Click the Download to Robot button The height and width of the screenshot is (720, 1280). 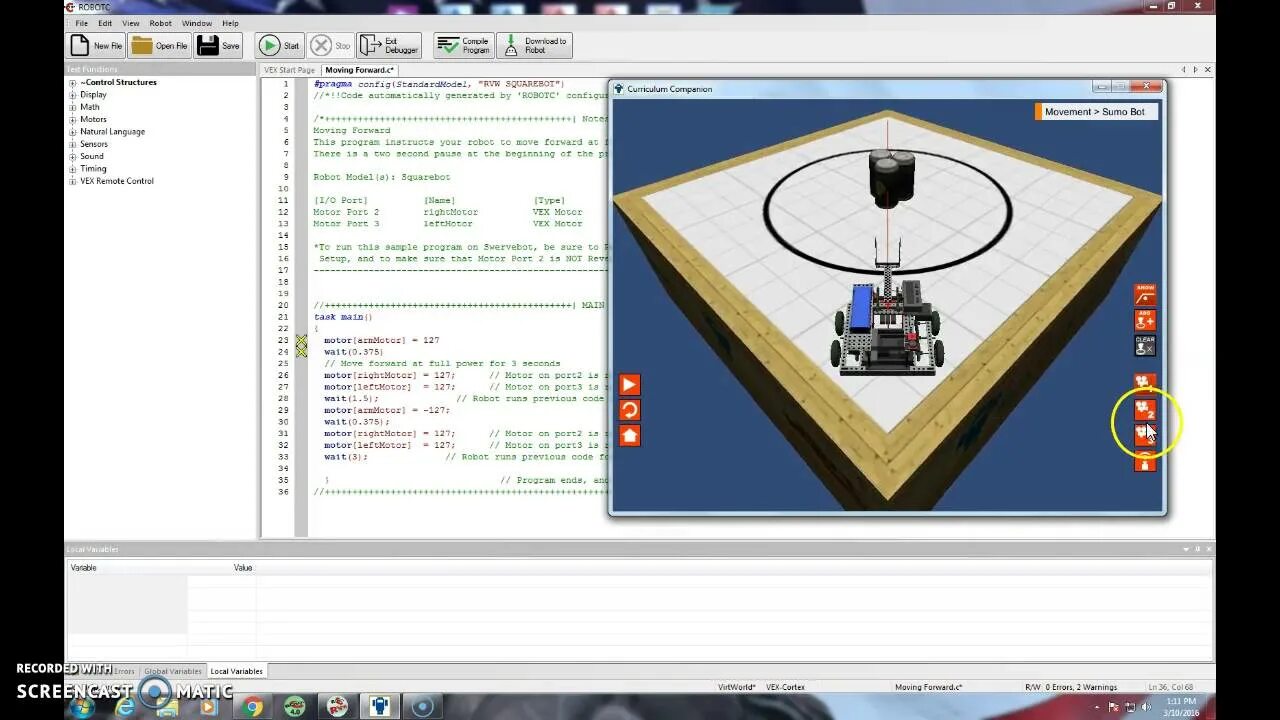535,45
